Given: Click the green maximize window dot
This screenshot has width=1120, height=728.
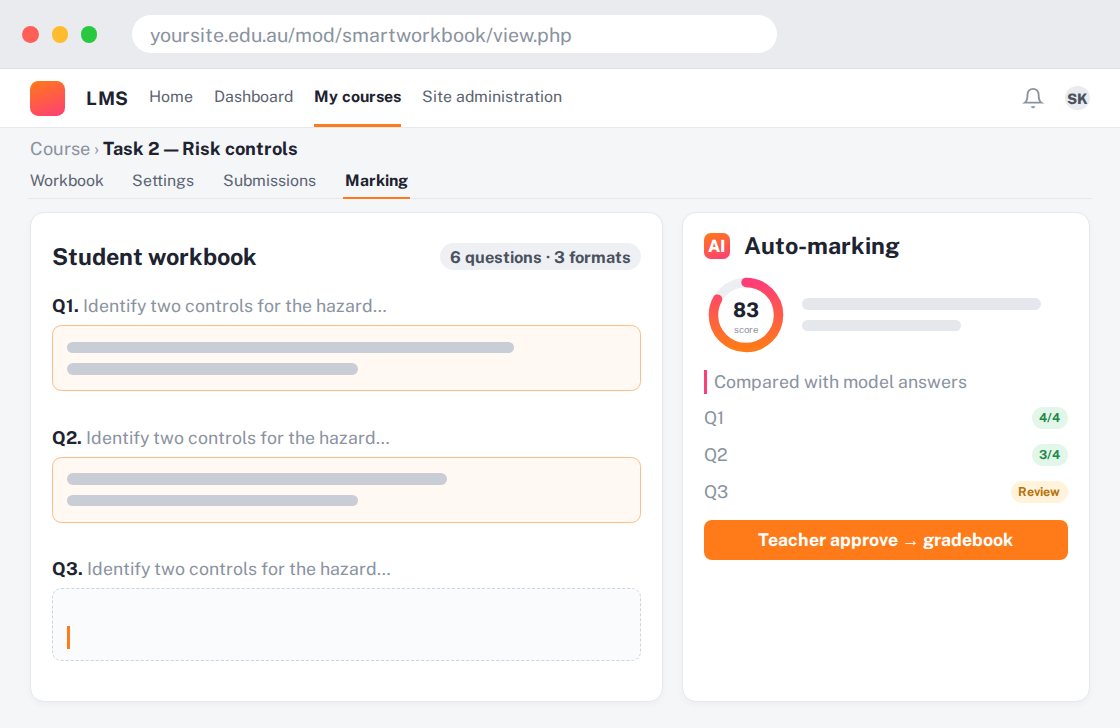Looking at the screenshot, I should (89, 34).
